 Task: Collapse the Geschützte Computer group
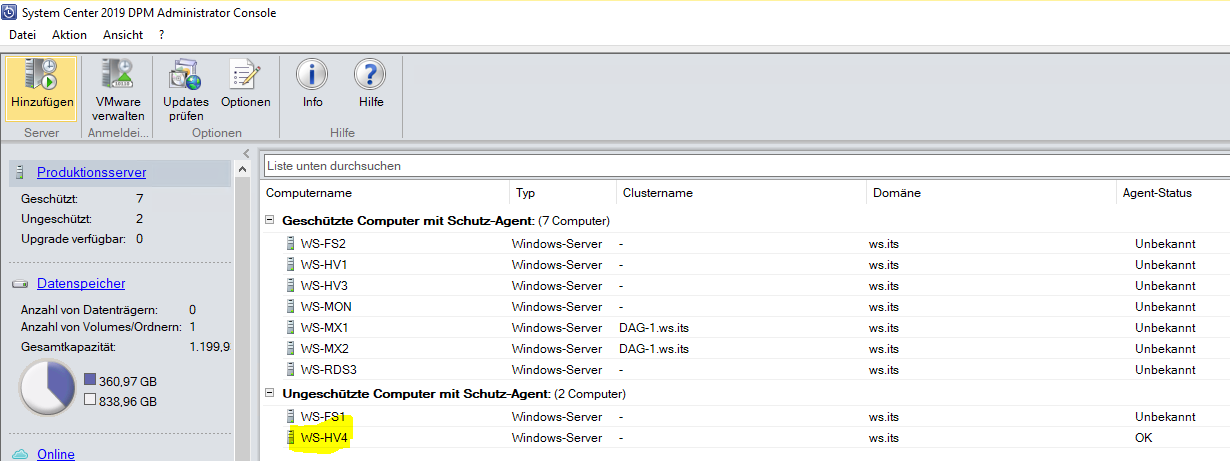[269, 220]
